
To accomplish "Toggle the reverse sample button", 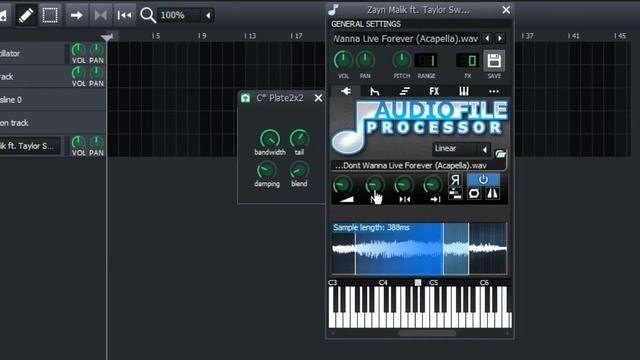I will [455, 180].
